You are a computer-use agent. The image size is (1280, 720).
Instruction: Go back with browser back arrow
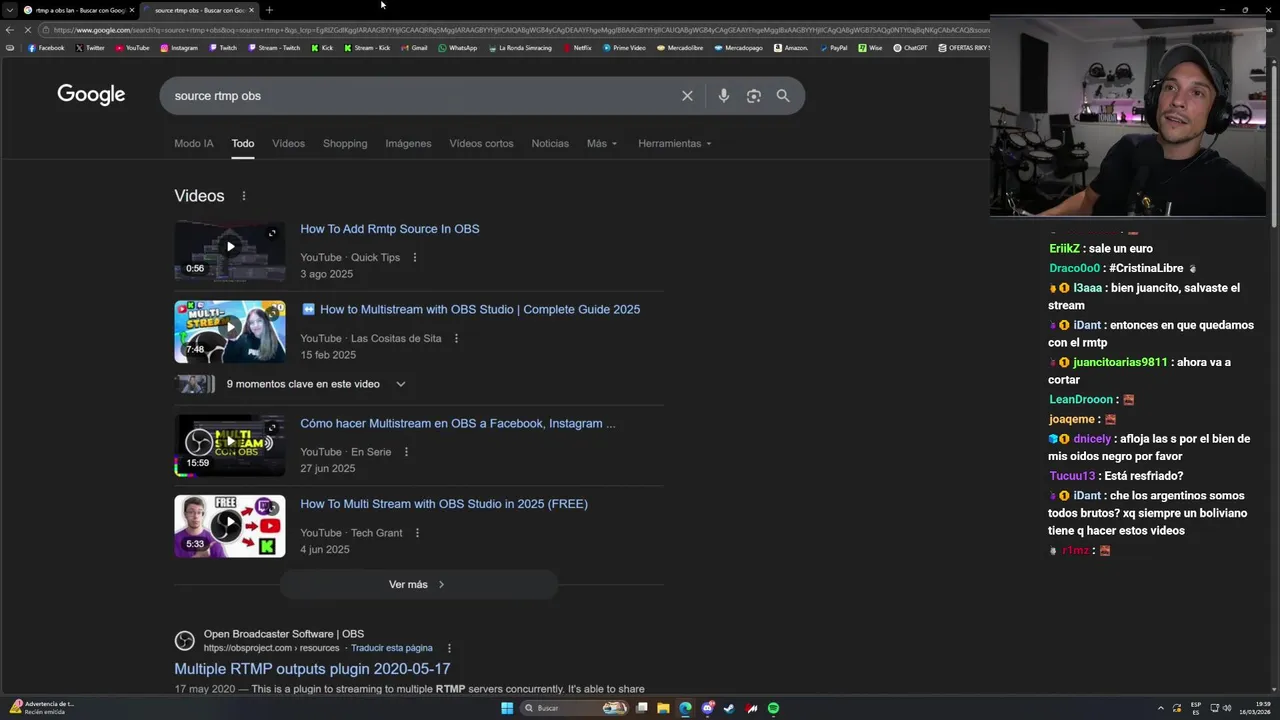[x=9, y=30]
